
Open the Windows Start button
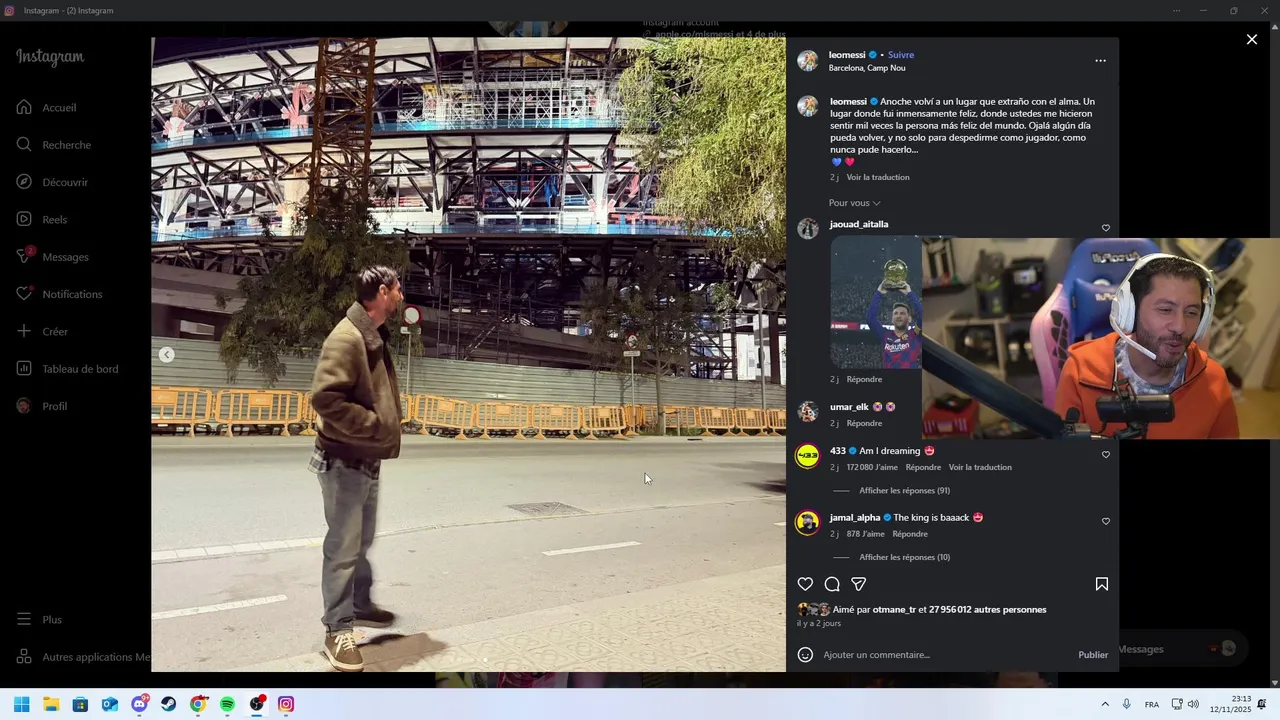click(x=21, y=704)
